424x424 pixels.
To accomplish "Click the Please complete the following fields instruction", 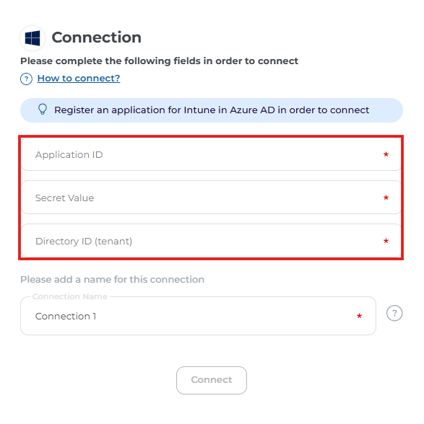I will [159, 61].
